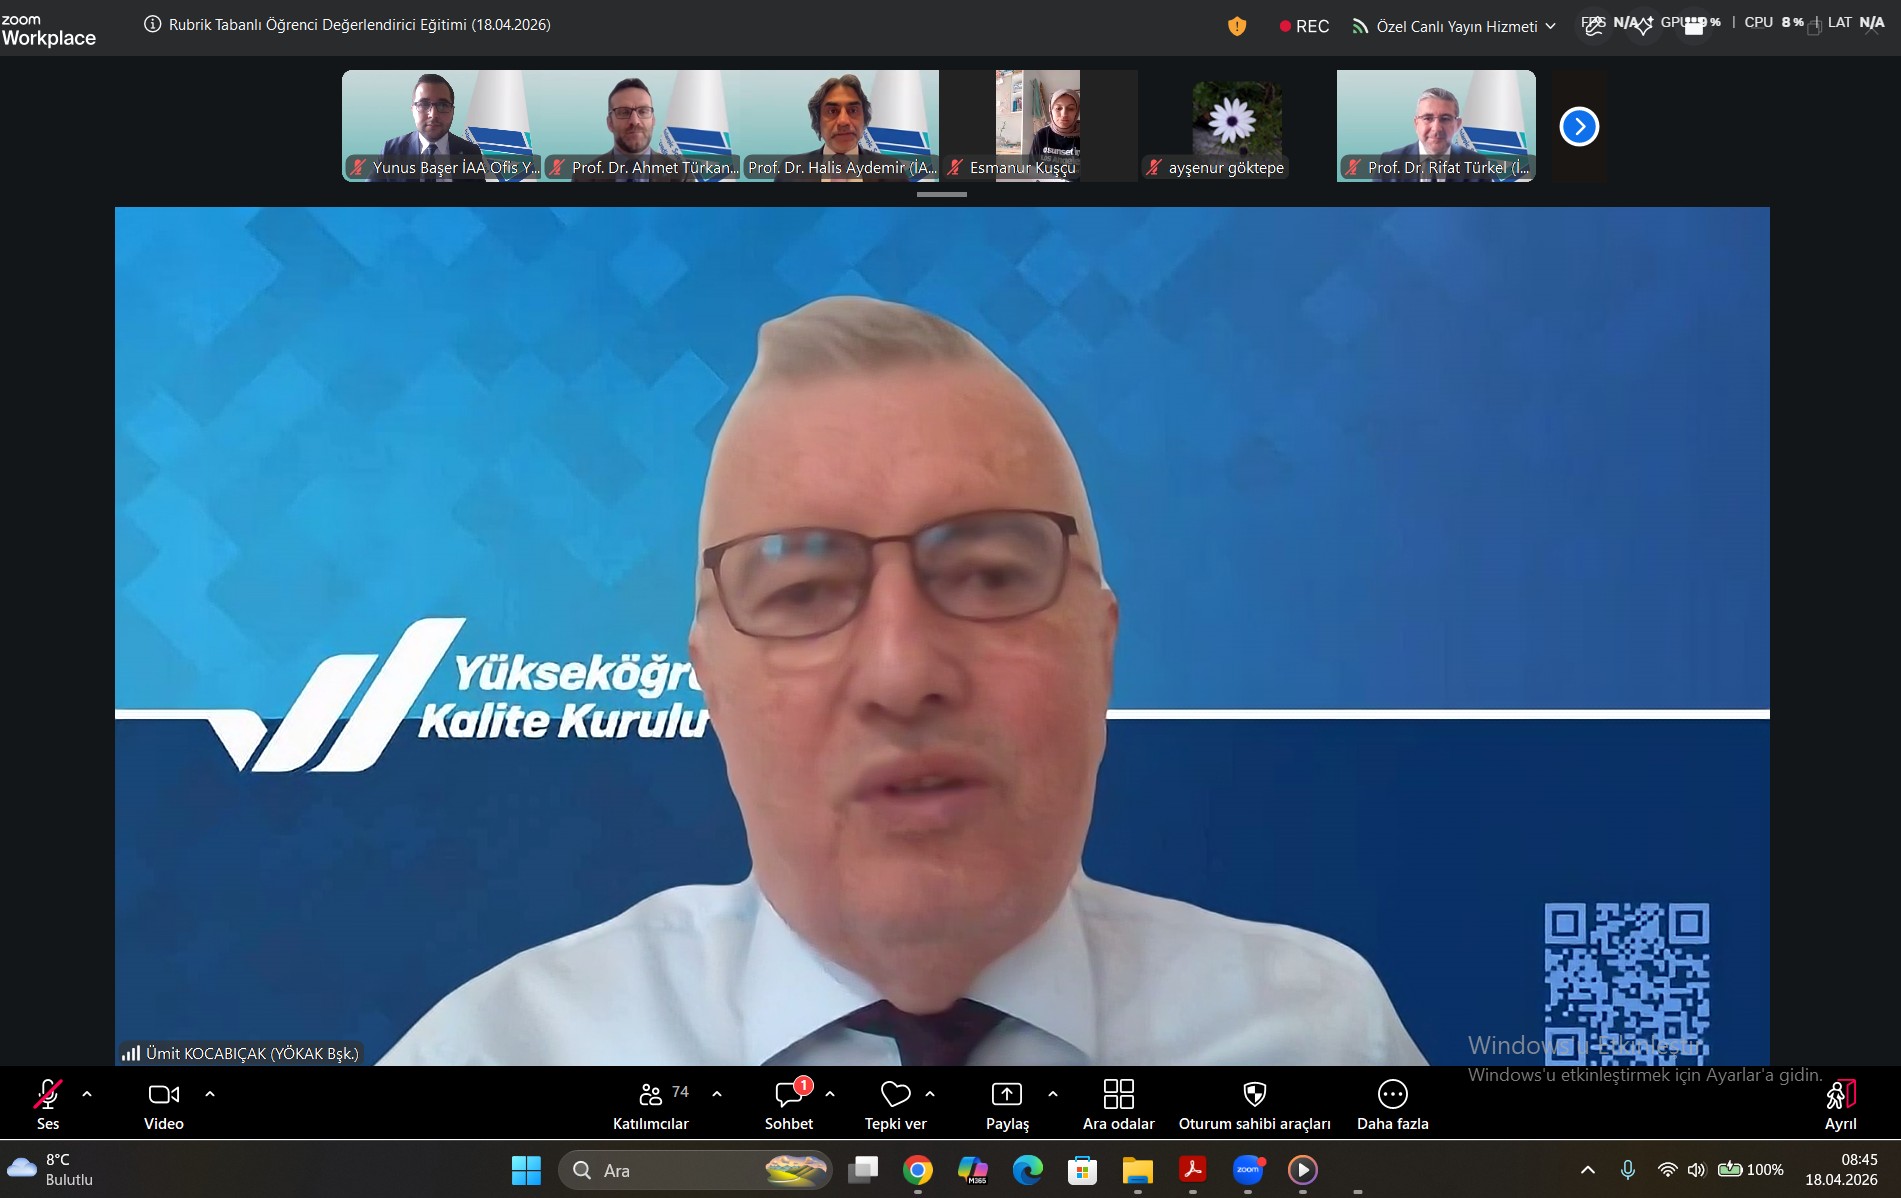Open Oturum sahibi araçları host tools
Screen dimensions: 1901x1198
click(1254, 1105)
